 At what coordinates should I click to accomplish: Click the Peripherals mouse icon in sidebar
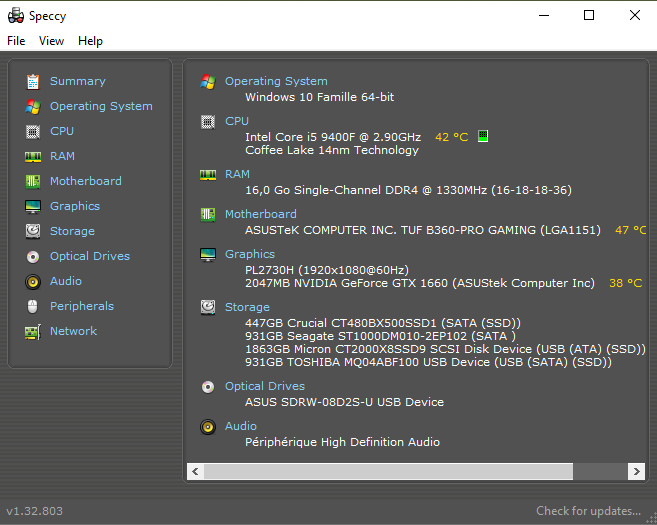pos(33,306)
